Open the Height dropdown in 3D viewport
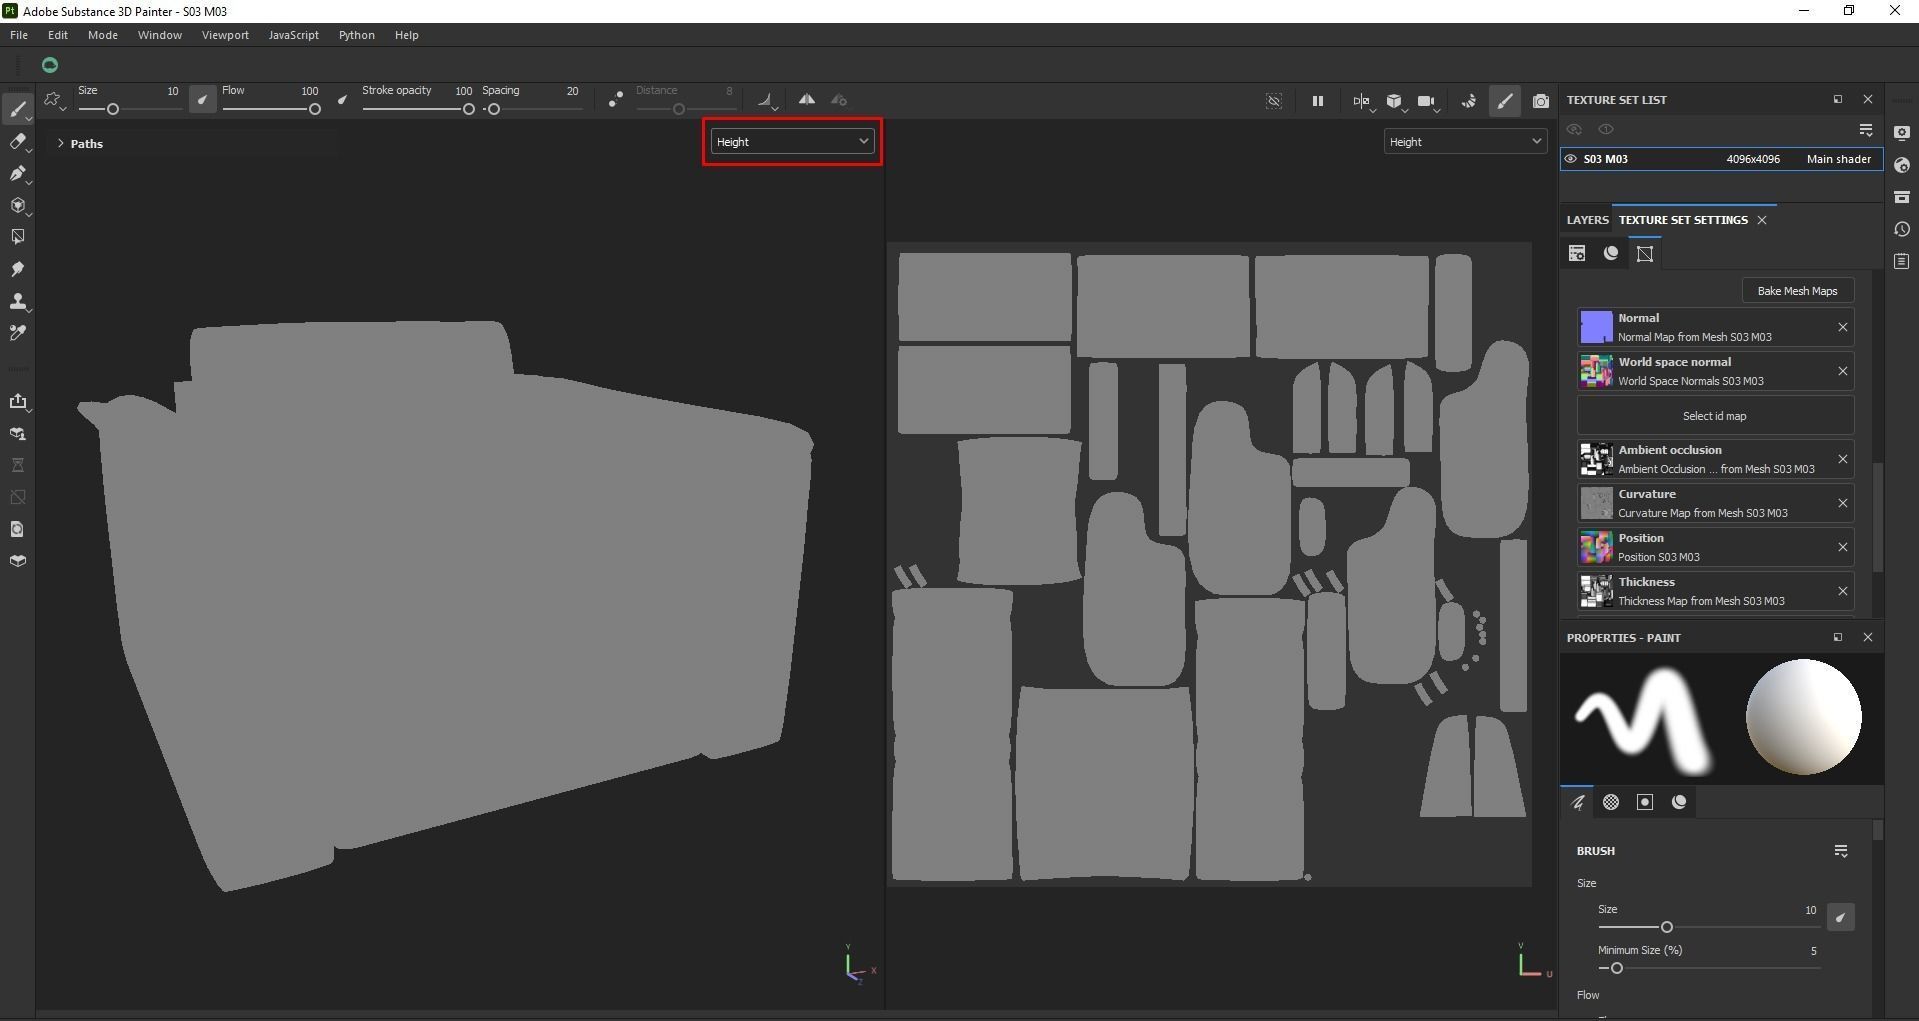Viewport: 1919px width, 1021px height. (x=792, y=142)
